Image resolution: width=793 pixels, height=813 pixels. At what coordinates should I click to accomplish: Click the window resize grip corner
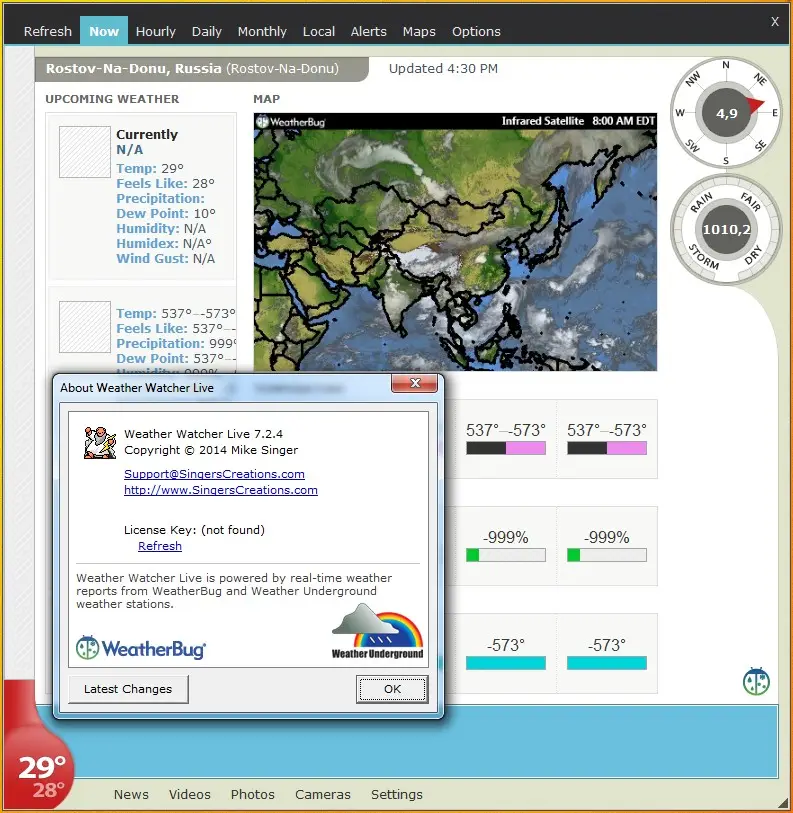(x=783, y=803)
